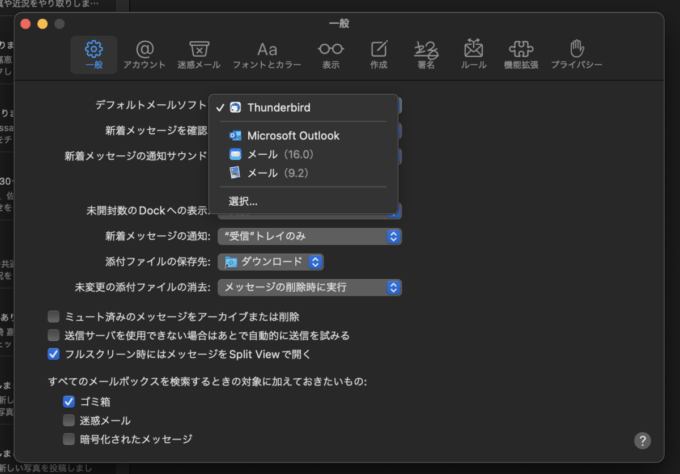Check the 迷惑メール search checkbox
This screenshot has height=474, width=680.
pyautogui.click(x=69, y=420)
